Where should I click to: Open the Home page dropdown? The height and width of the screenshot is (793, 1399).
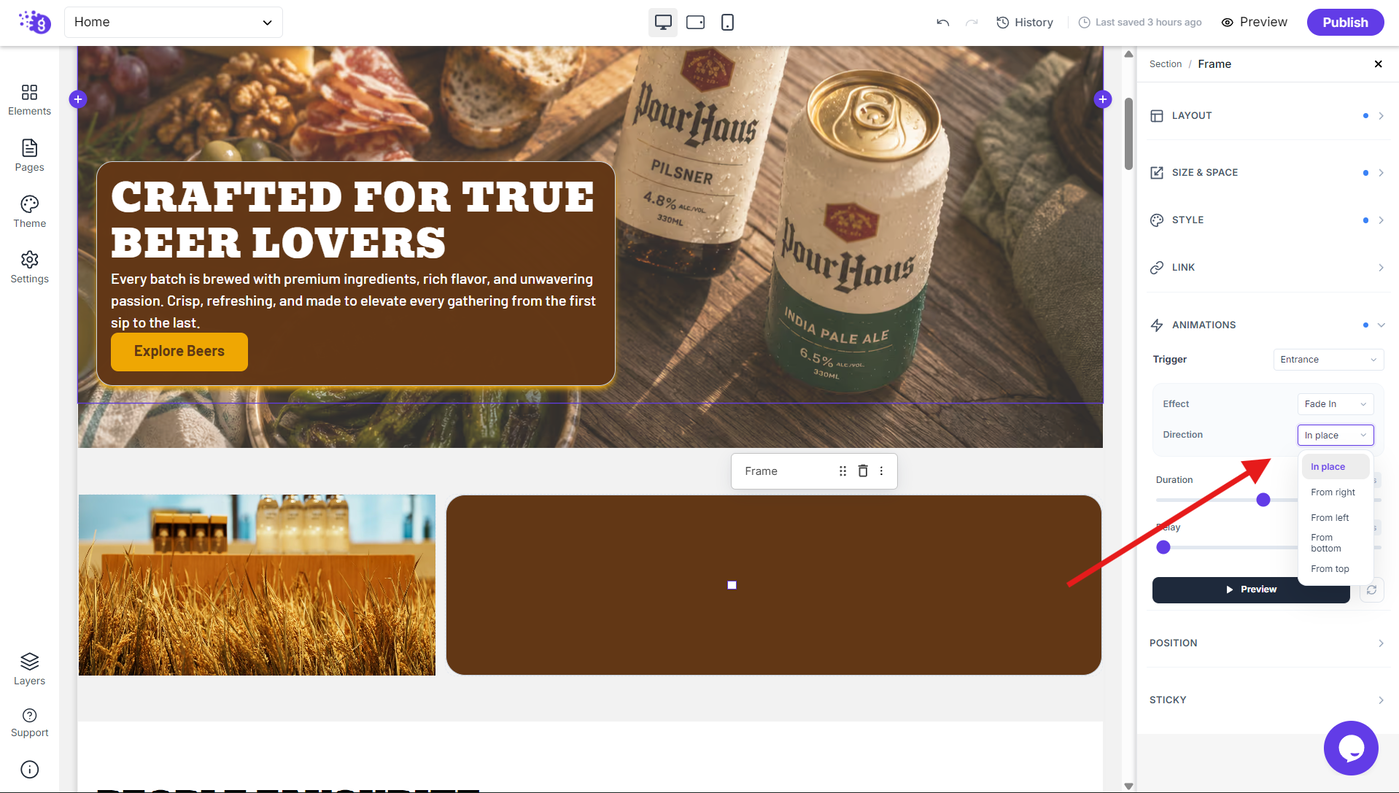173,22
